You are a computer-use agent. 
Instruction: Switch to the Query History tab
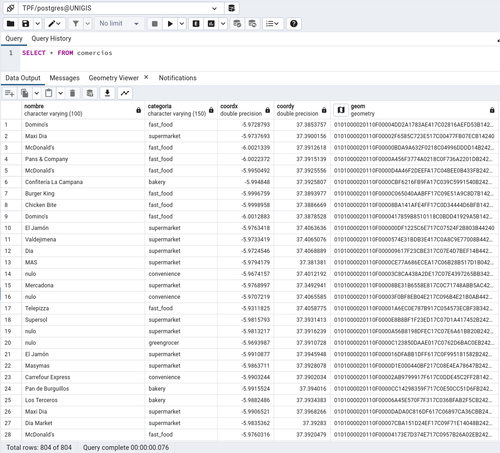click(51, 39)
